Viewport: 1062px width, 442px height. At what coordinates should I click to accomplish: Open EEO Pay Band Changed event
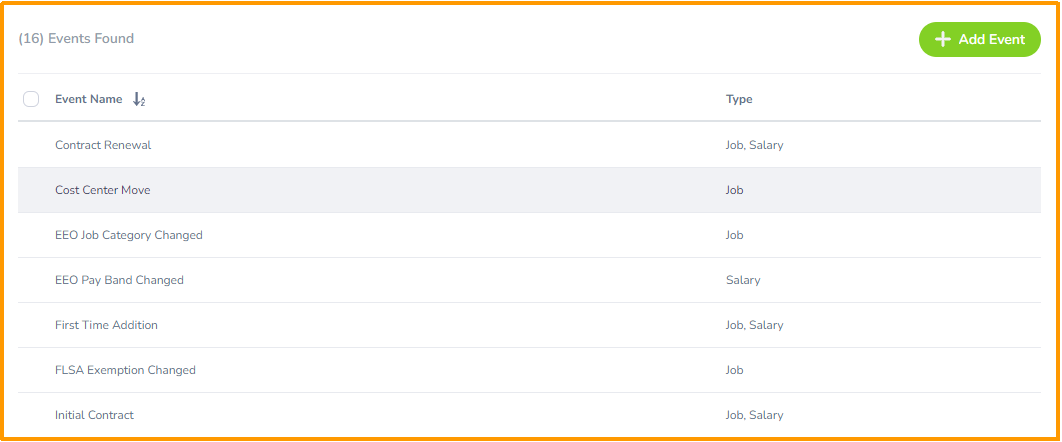click(119, 280)
